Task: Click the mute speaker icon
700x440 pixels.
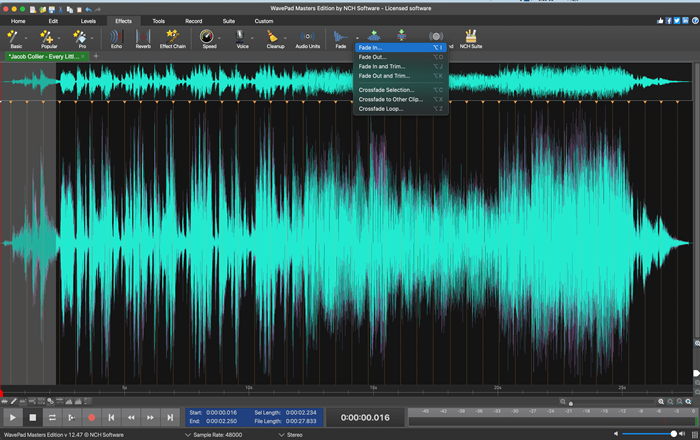Action: [x=616, y=434]
